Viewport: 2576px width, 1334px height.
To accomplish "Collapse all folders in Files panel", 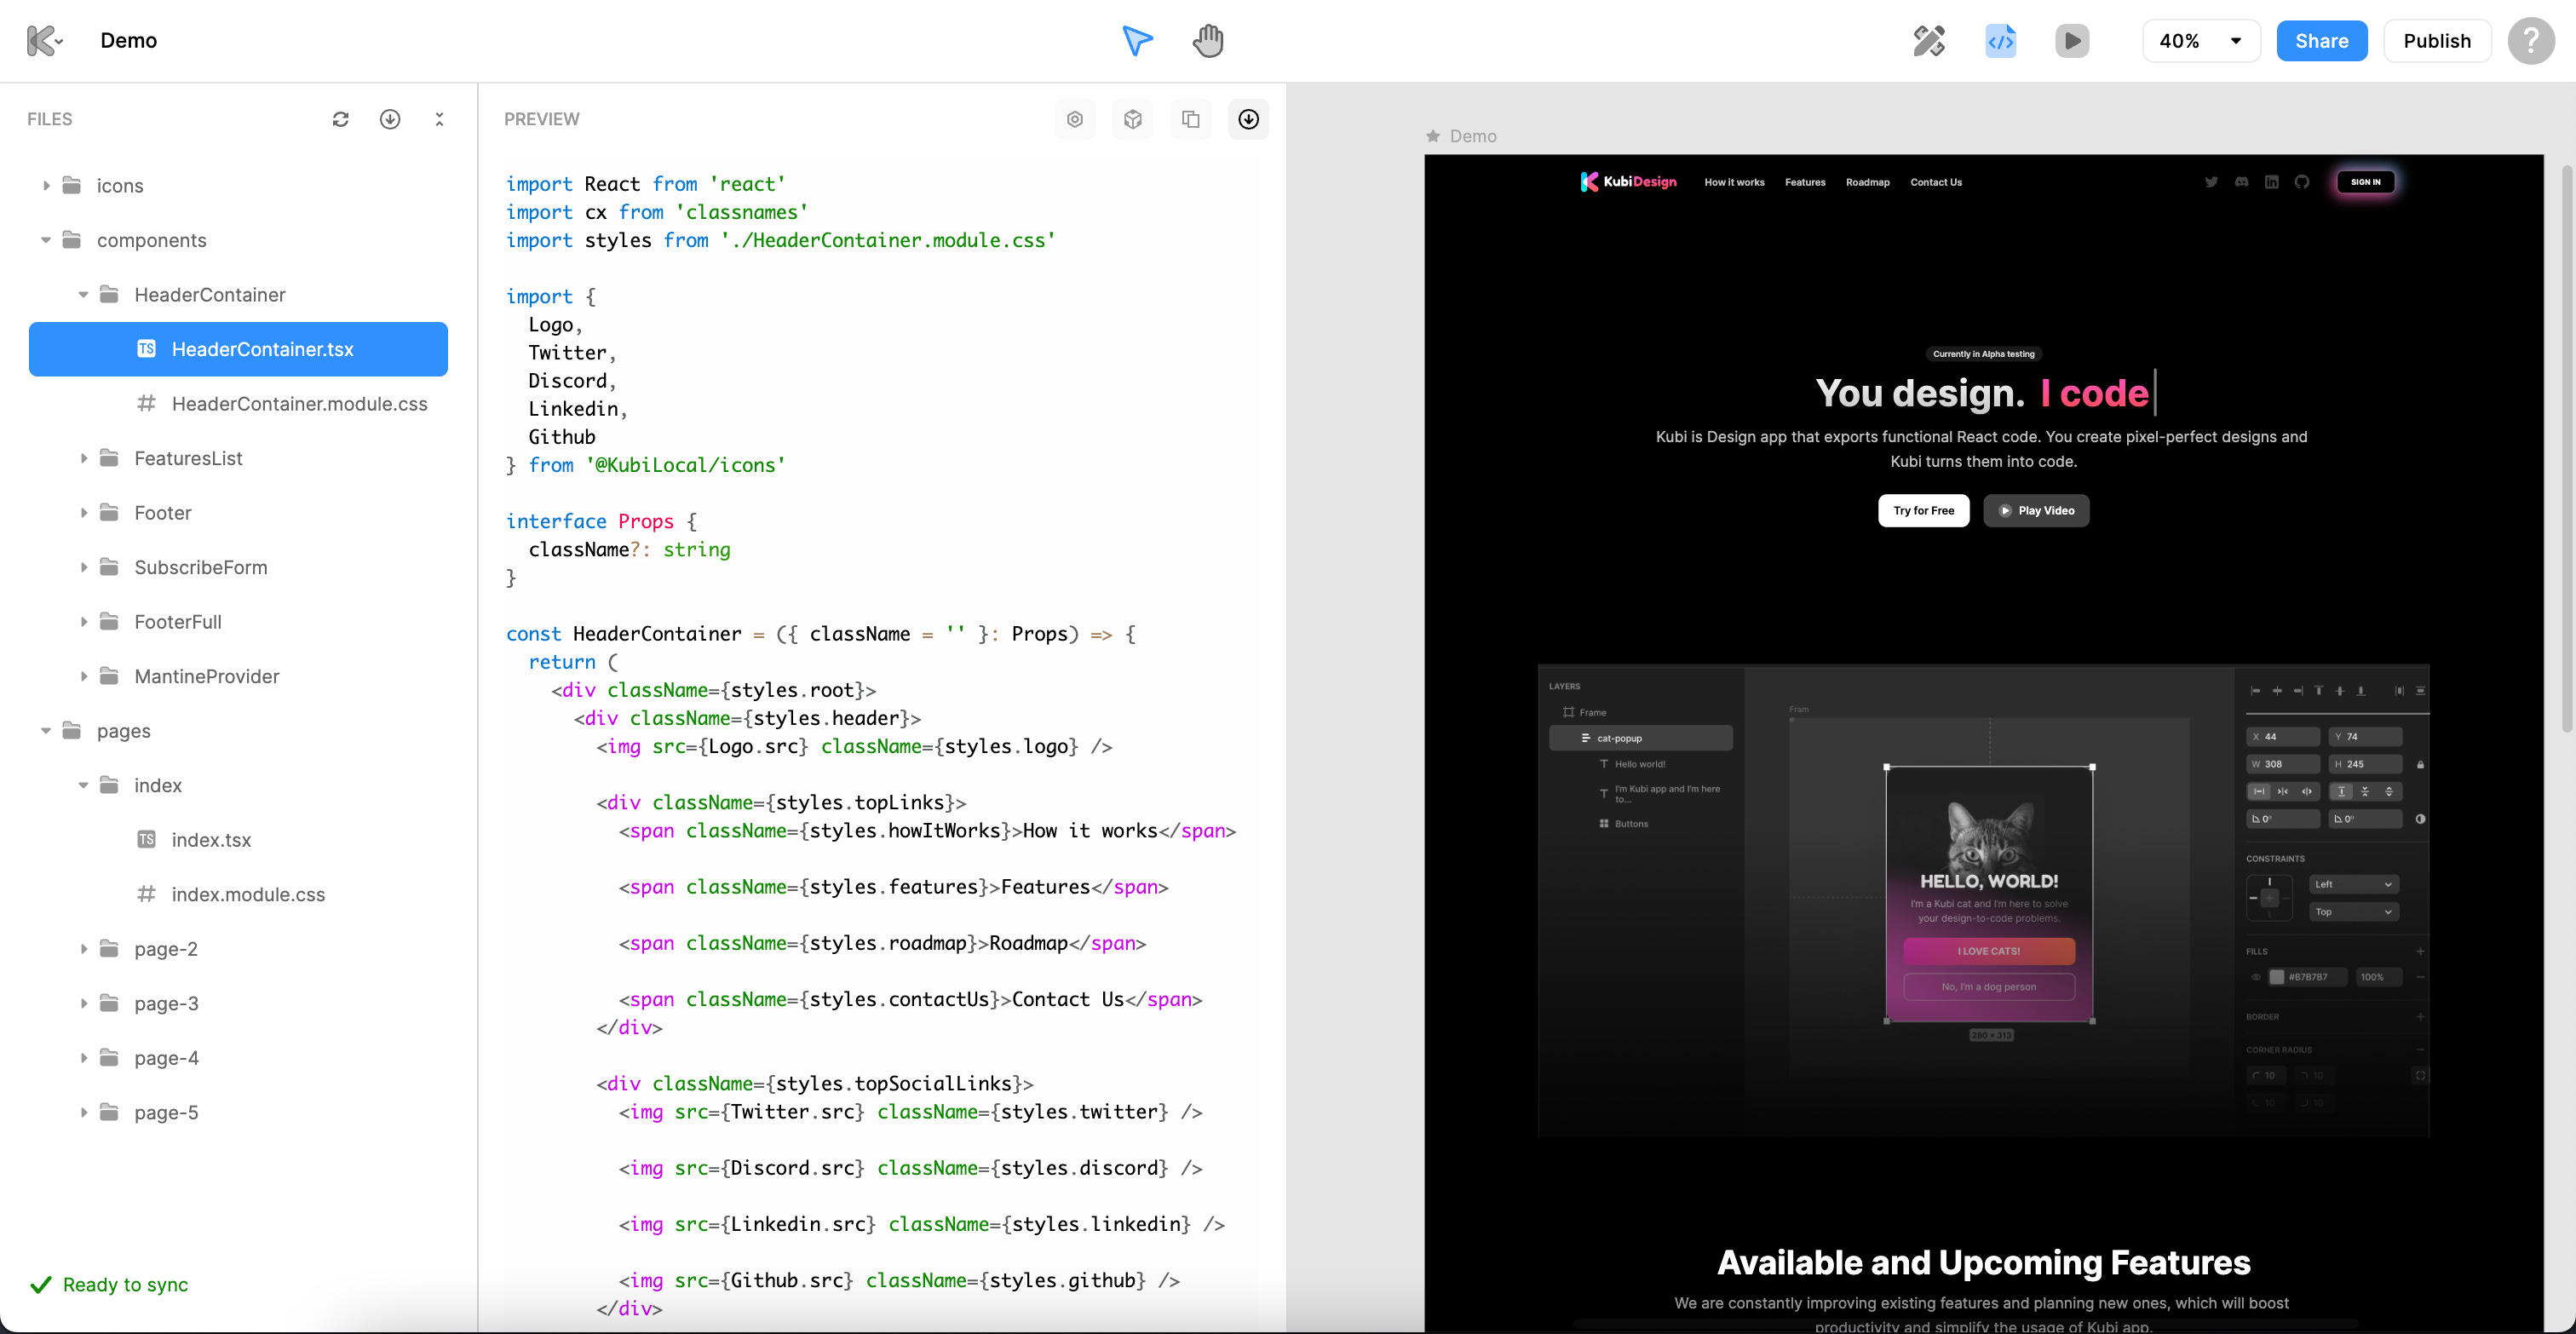I will 439,119.
